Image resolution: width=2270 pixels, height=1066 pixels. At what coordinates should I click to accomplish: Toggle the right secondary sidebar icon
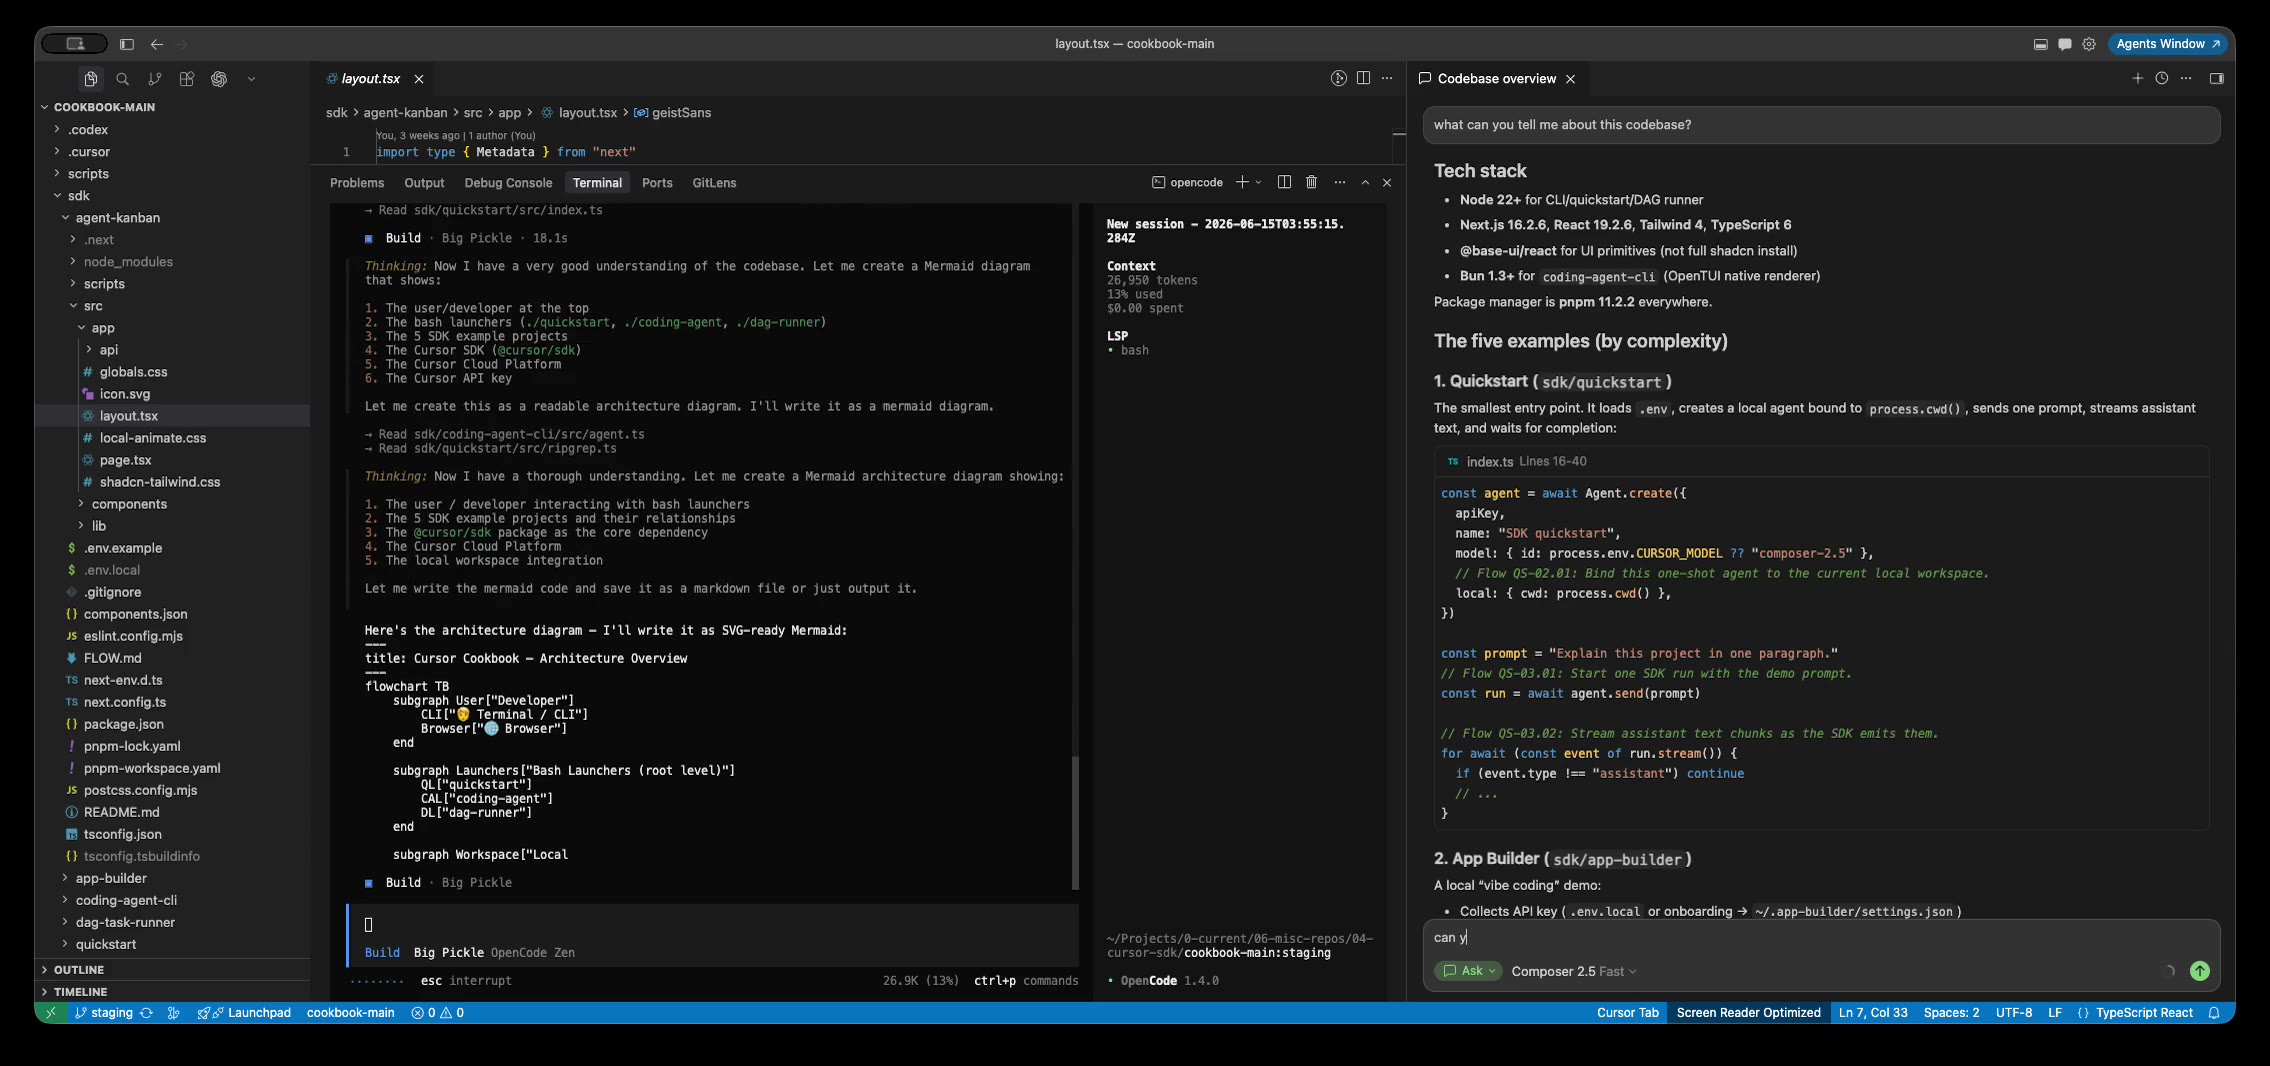point(2216,78)
